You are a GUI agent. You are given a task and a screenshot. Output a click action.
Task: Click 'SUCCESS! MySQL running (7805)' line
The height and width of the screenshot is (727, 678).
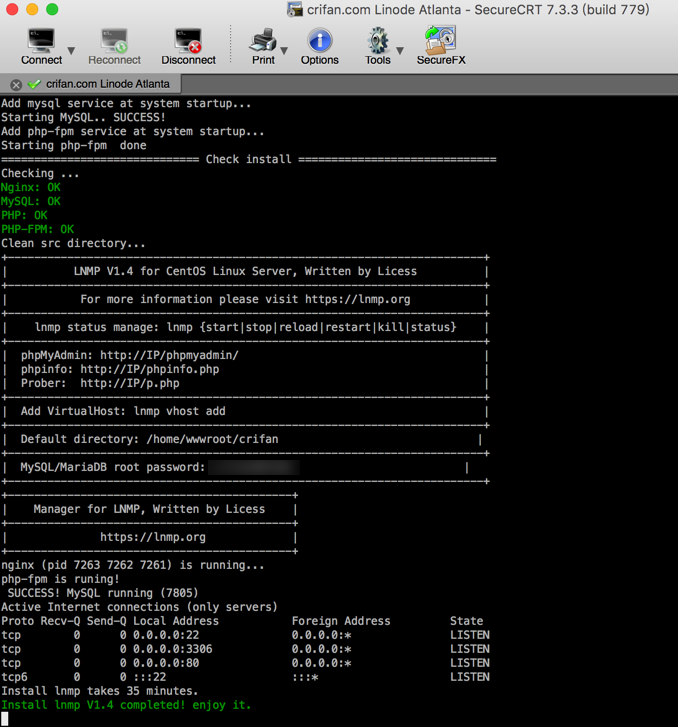point(103,593)
